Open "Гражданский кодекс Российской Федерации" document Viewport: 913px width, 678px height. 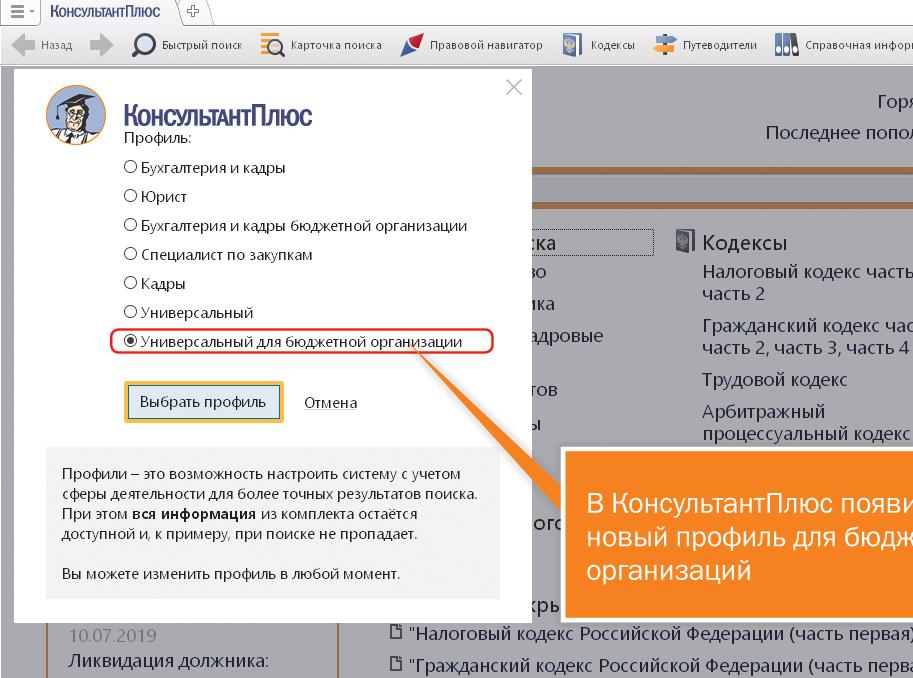660,665
